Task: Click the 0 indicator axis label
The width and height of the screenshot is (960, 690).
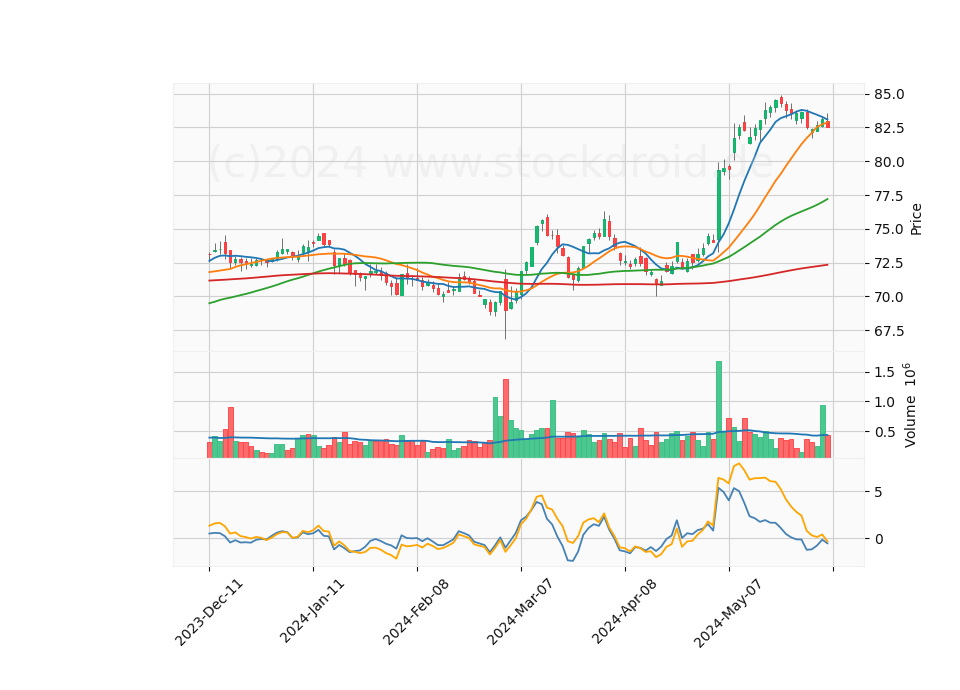Action: 879,539
